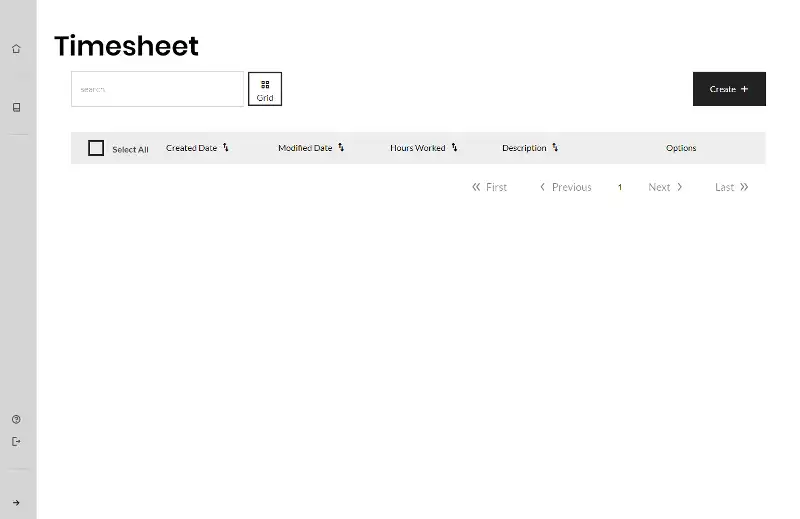Image resolution: width=800 pixels, height=519 pixels.
Task: Switch to Grid view
Action: [x=265, y=89]
